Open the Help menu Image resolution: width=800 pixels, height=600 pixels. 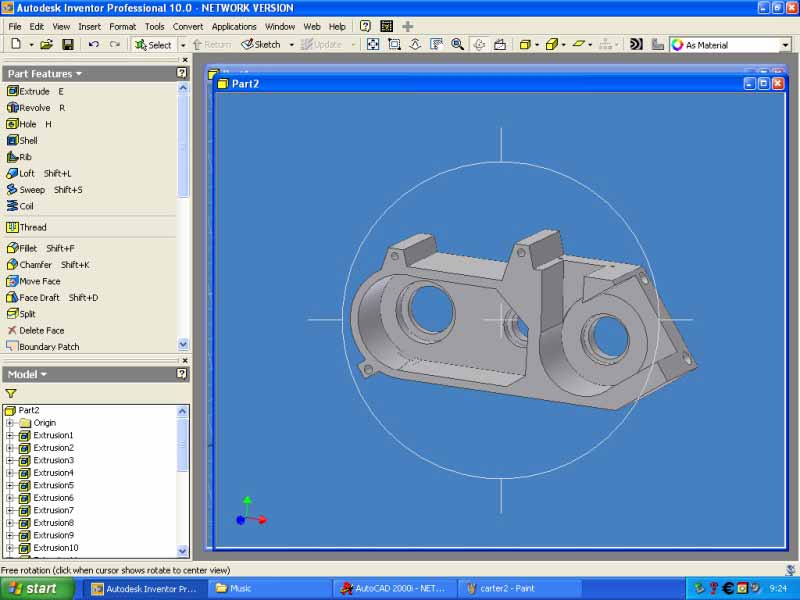[x=337, y=27]
